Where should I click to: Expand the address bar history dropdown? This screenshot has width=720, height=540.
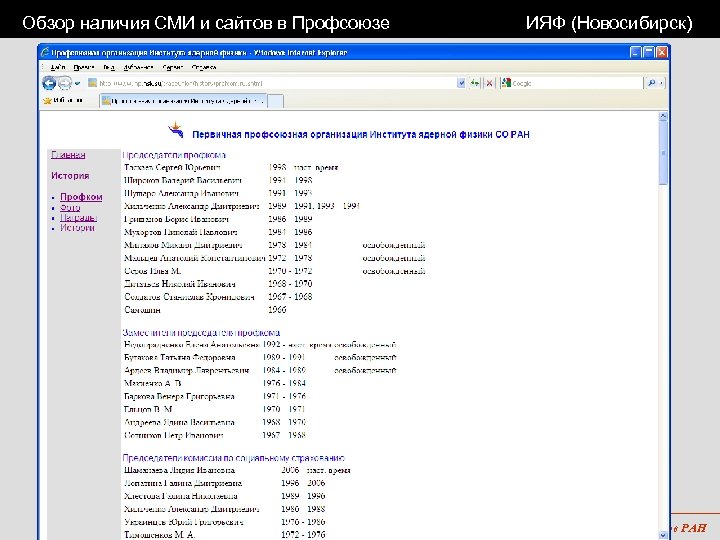click(x=461, y=83)
